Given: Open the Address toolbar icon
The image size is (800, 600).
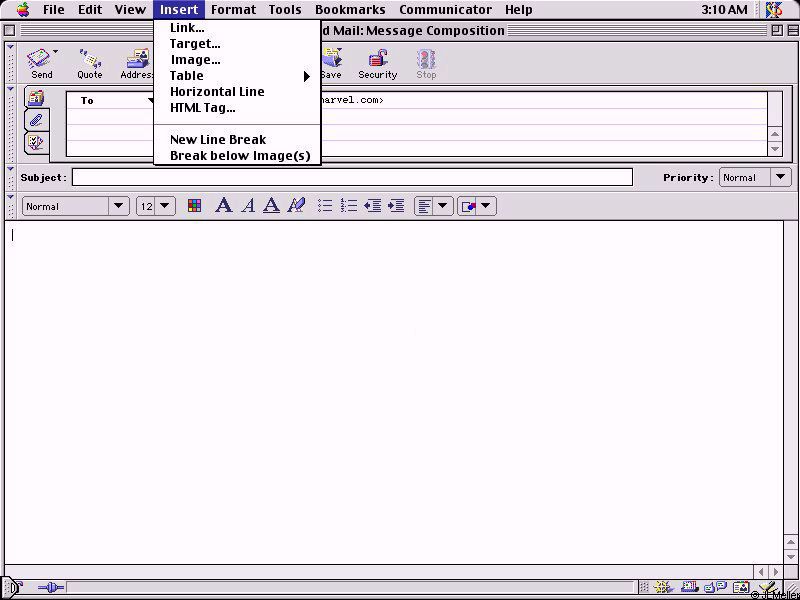Looking at the screenshot, I should point(137,63).
